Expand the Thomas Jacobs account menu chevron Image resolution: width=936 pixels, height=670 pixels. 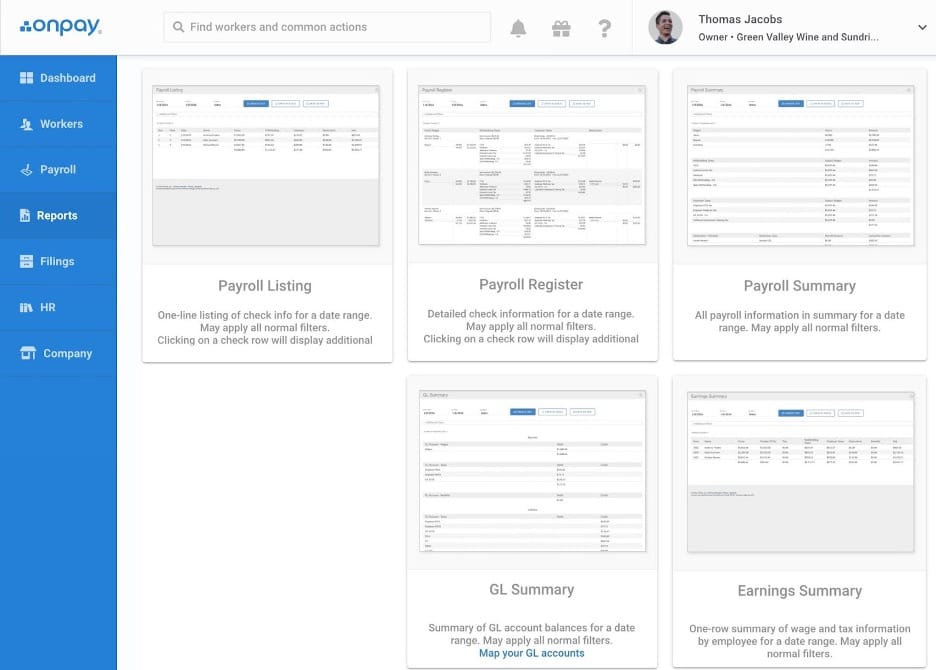tap(921, 27)
